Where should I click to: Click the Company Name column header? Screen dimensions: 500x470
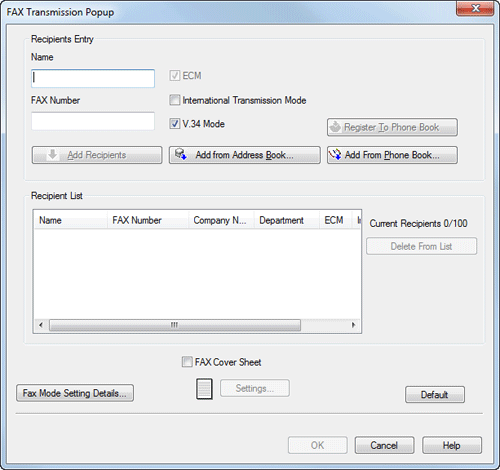pos(221,220)
